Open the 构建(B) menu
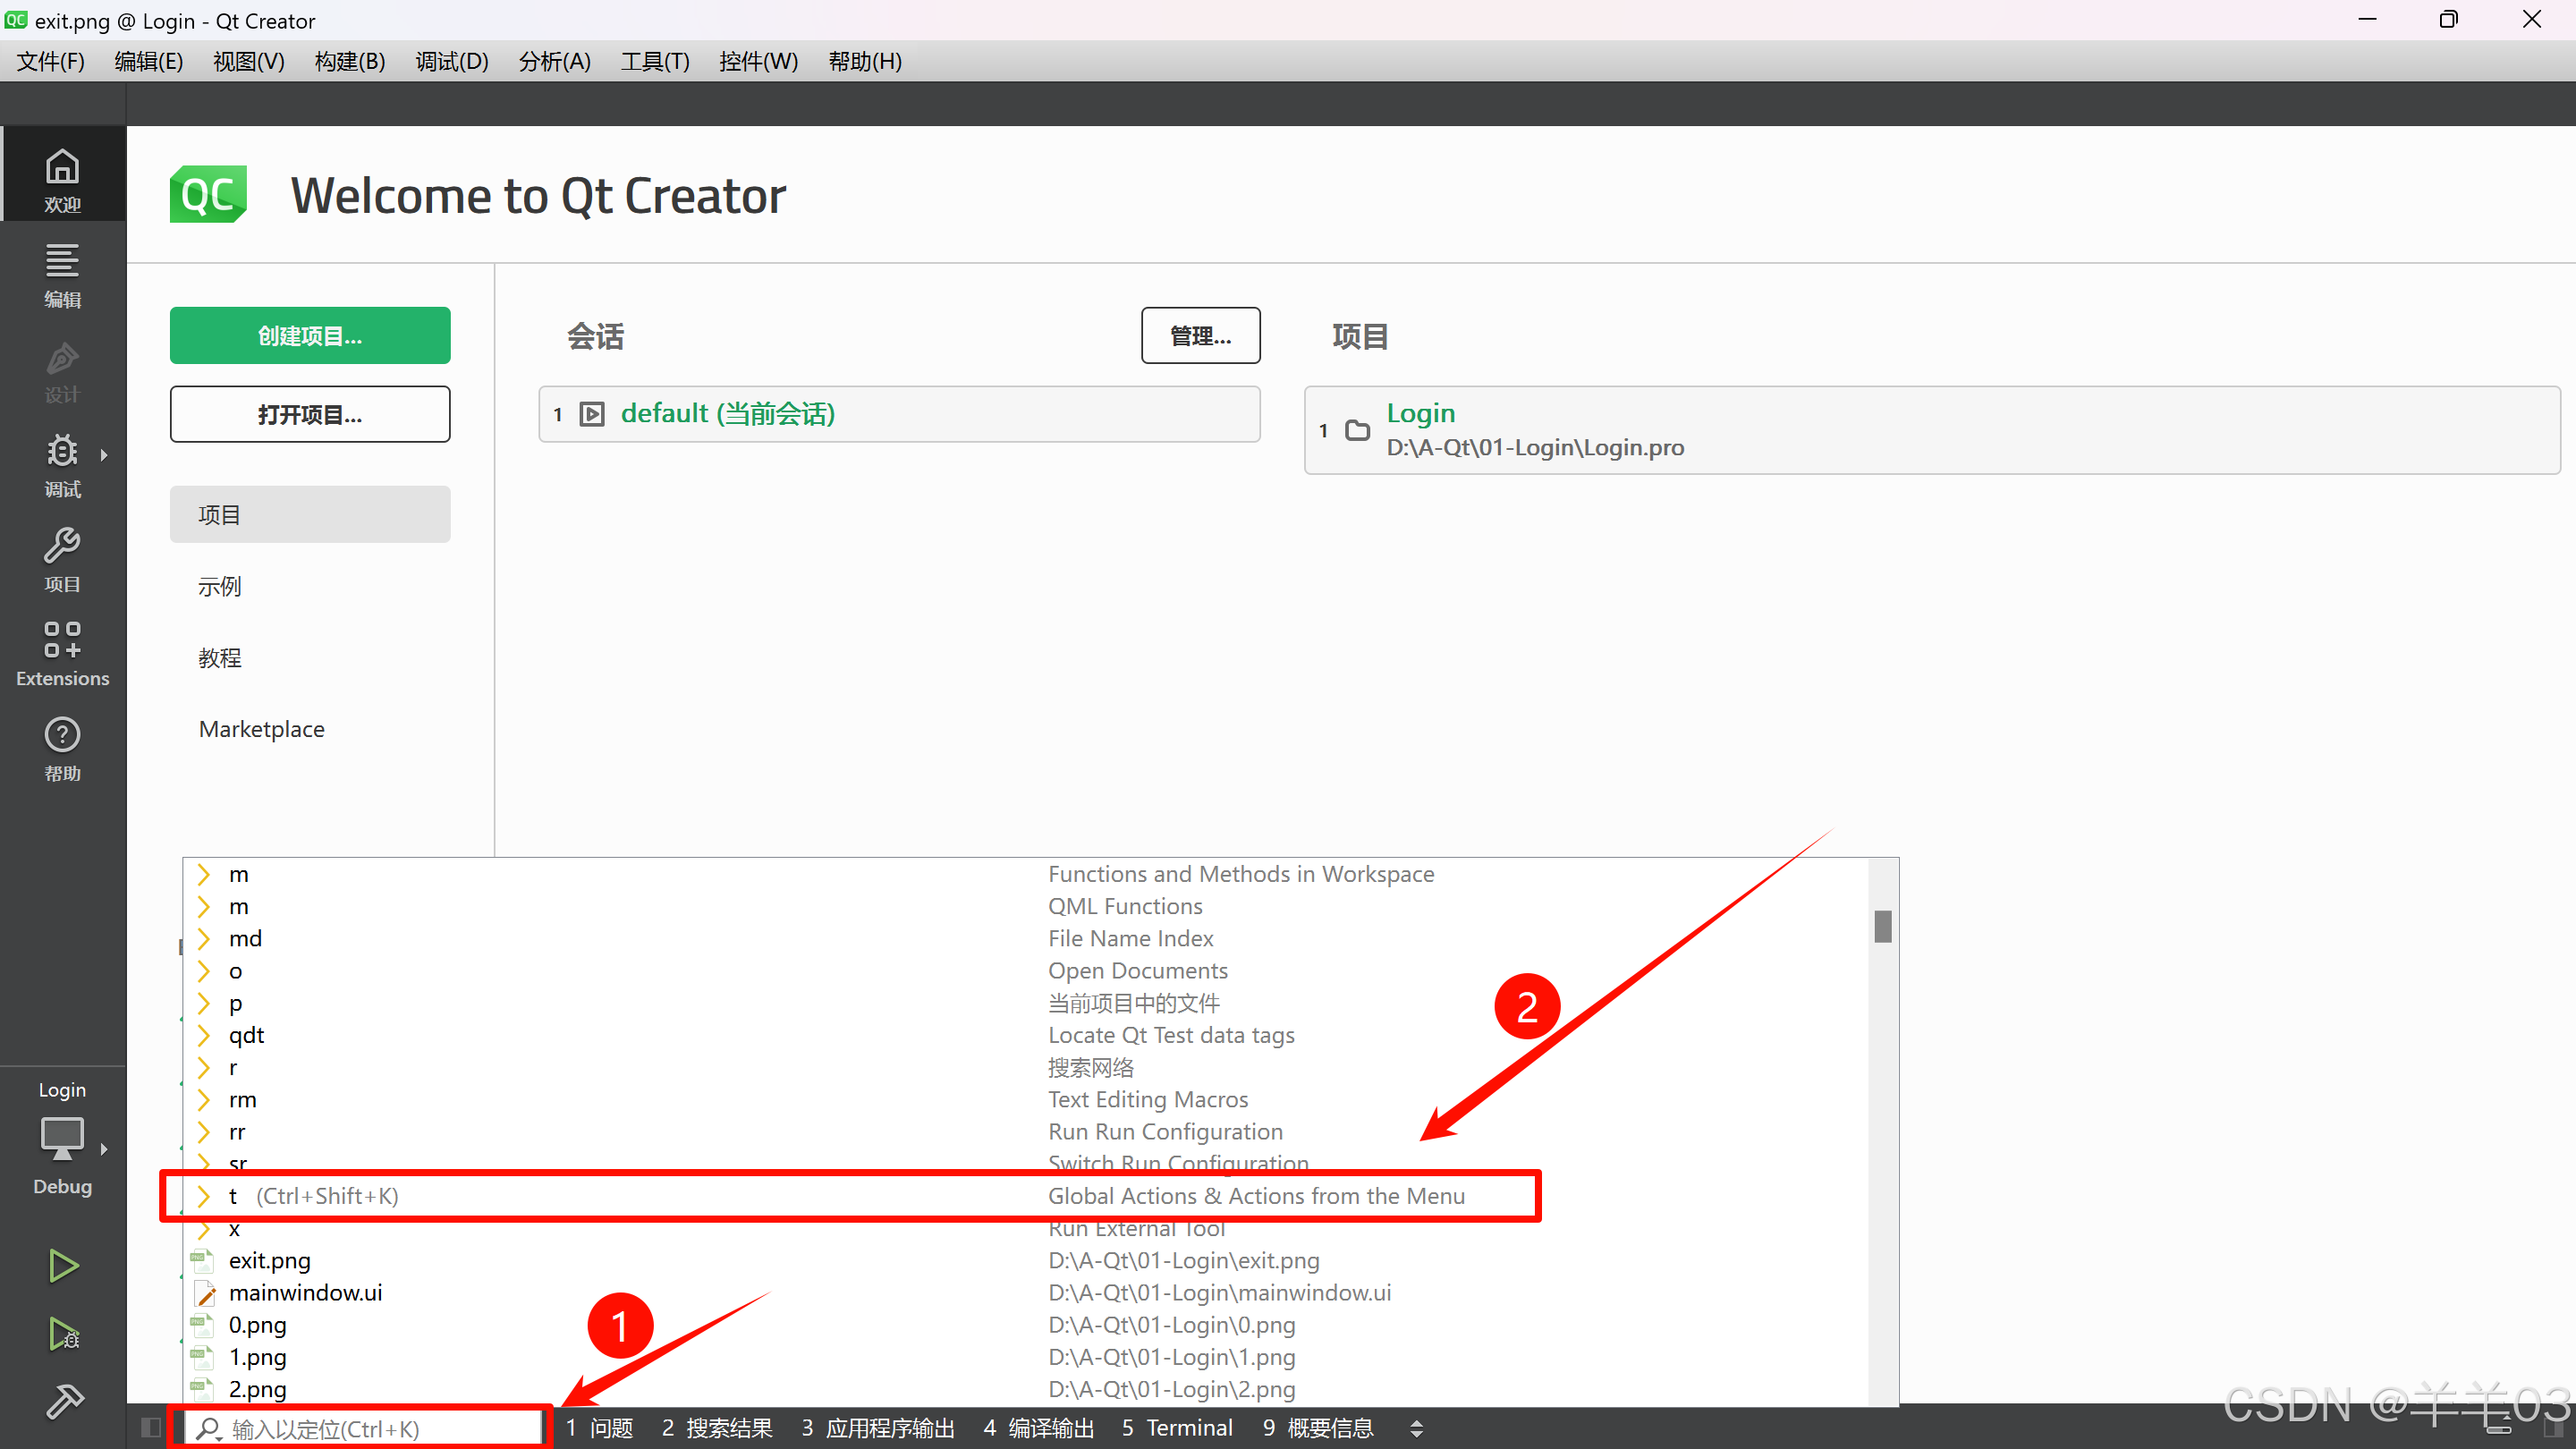This screenshot has height=1449, width=2576. 349,62
